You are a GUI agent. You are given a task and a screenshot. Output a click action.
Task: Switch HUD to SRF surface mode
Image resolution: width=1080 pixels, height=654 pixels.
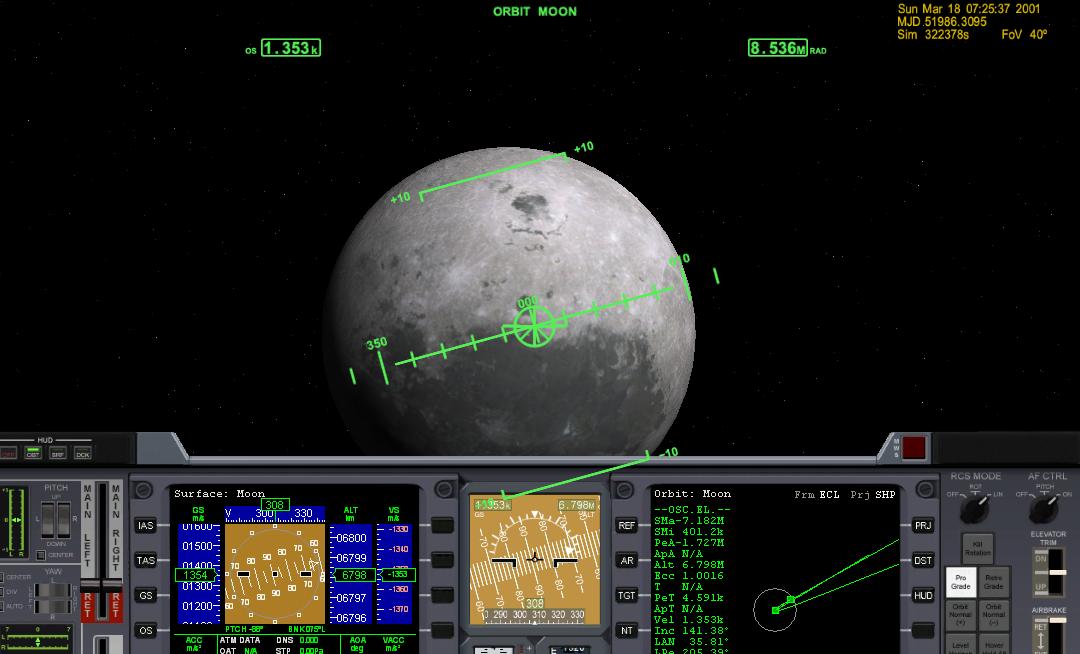click(x=58, y=454)
